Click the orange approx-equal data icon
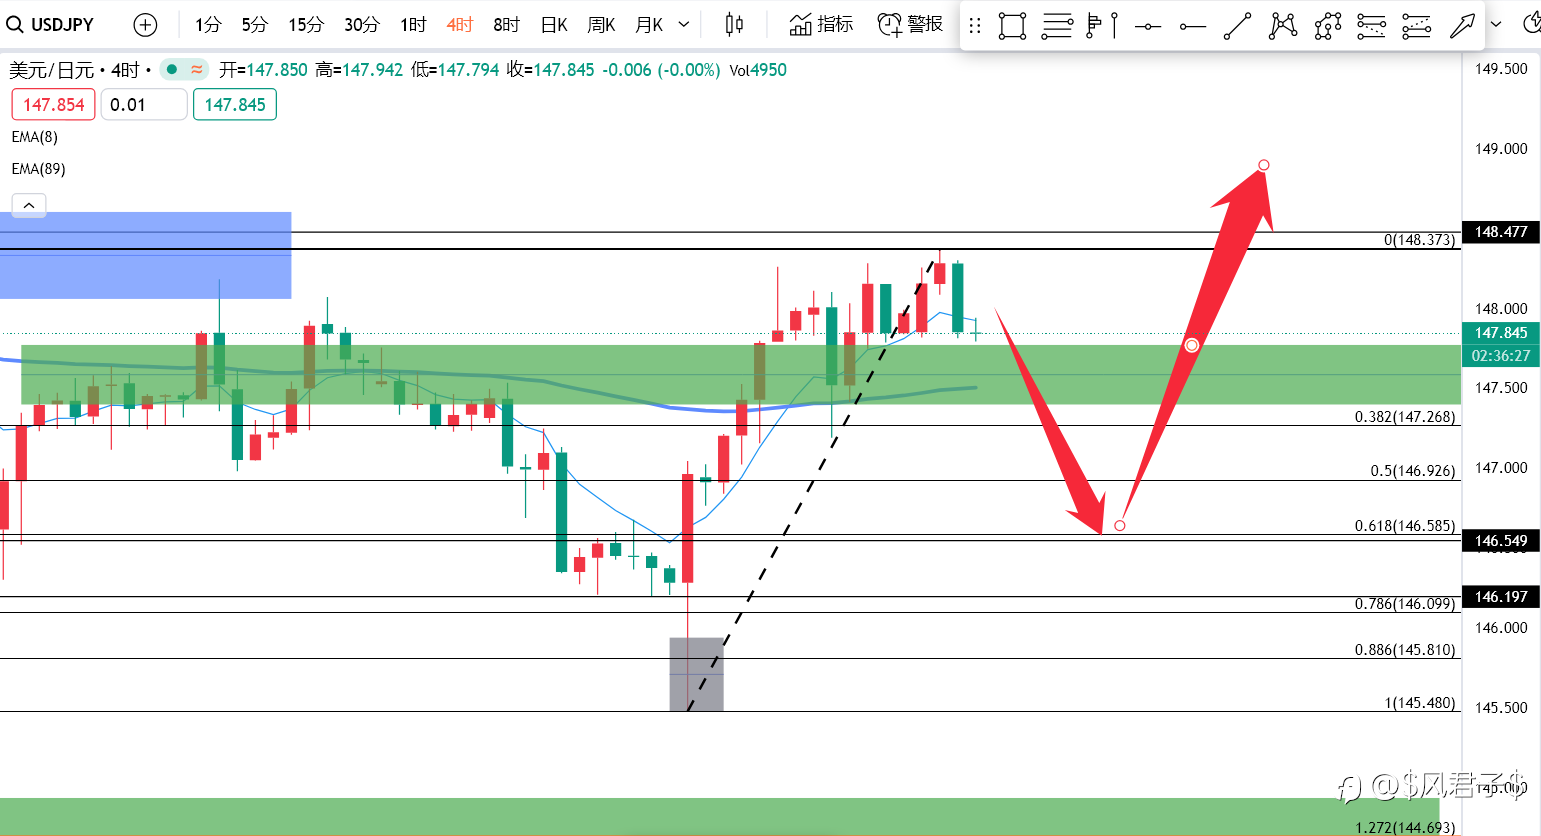The width and height of the screenshot is (1541, 836). pyautogui.click(x=197, y=69)
